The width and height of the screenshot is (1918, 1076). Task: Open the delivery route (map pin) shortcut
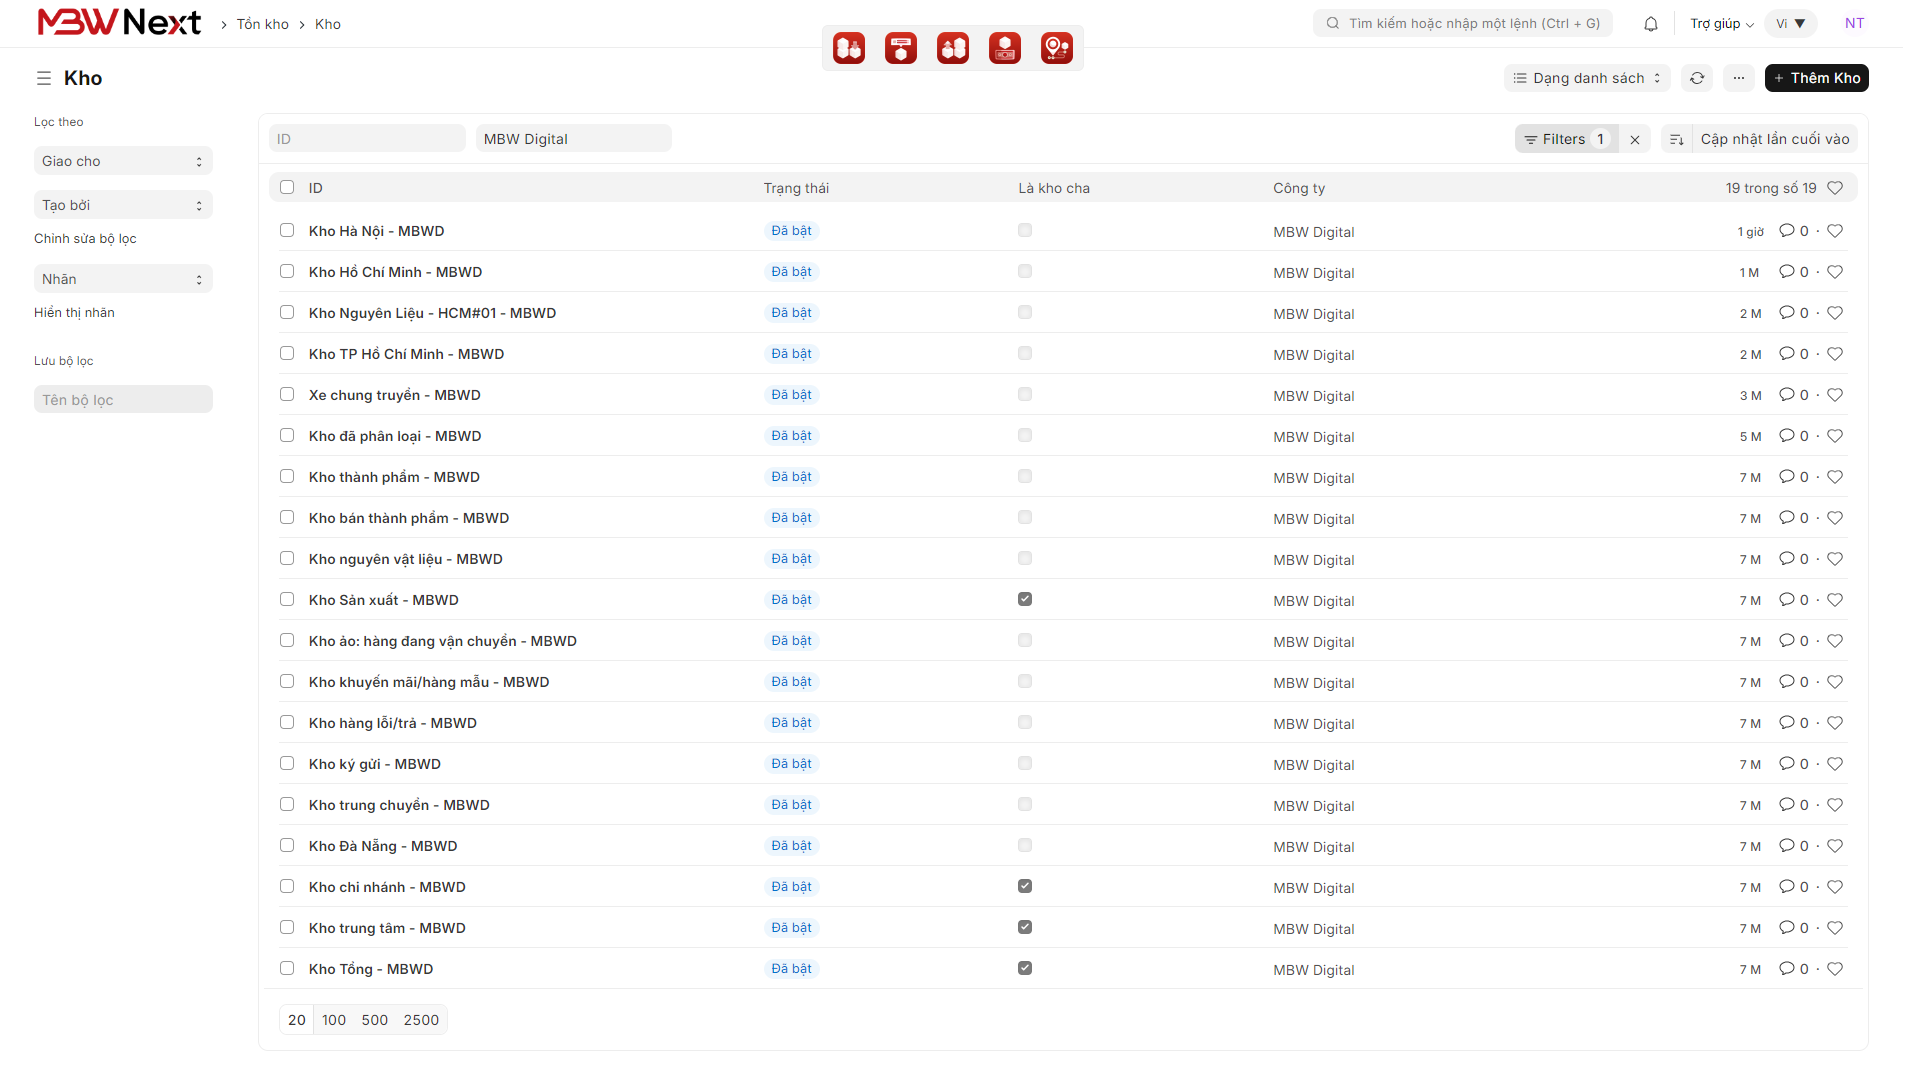point(1057,48)
